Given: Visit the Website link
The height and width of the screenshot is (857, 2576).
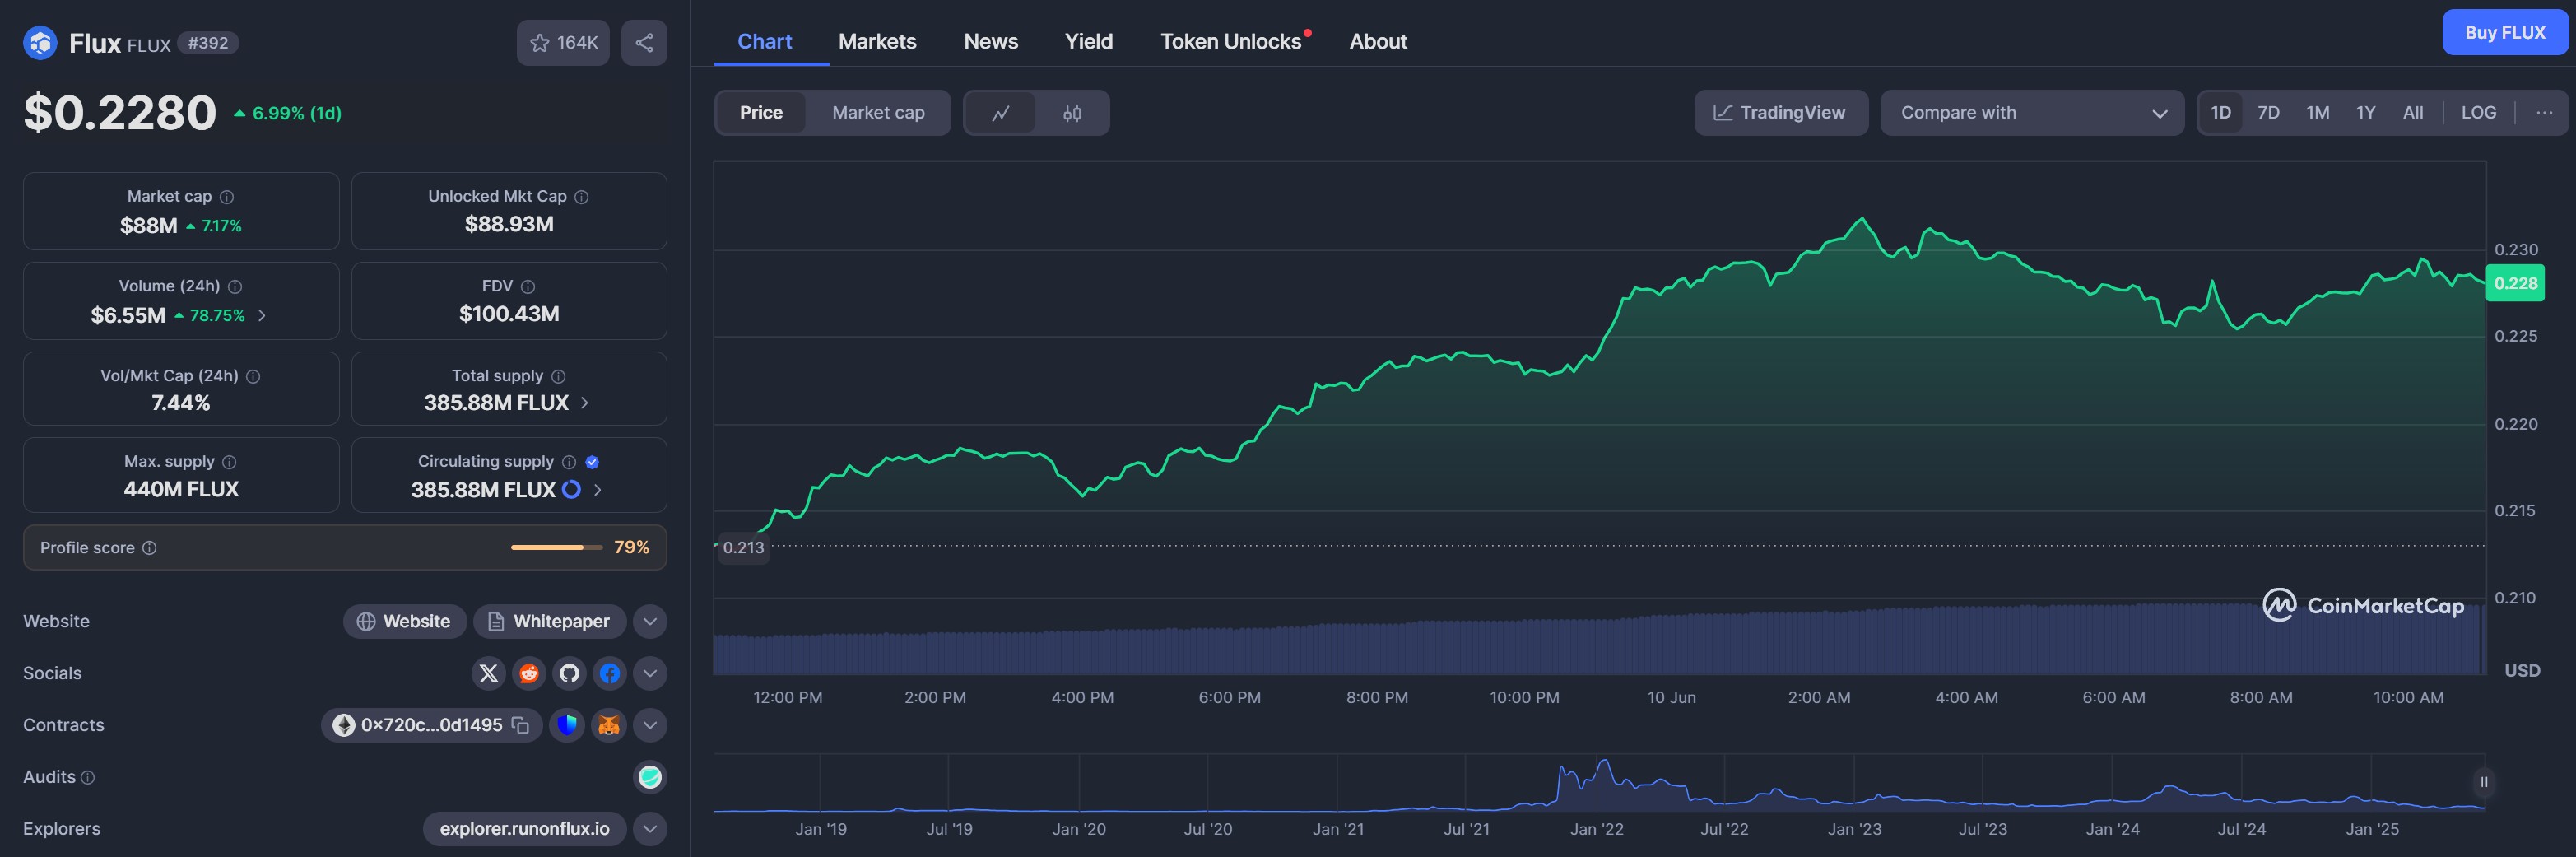Looking at the screenshot, I should [x=404, y=622].
